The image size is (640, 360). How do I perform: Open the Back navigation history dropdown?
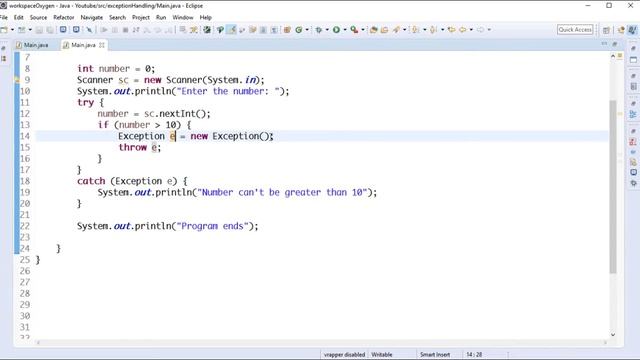coord(471,30)
